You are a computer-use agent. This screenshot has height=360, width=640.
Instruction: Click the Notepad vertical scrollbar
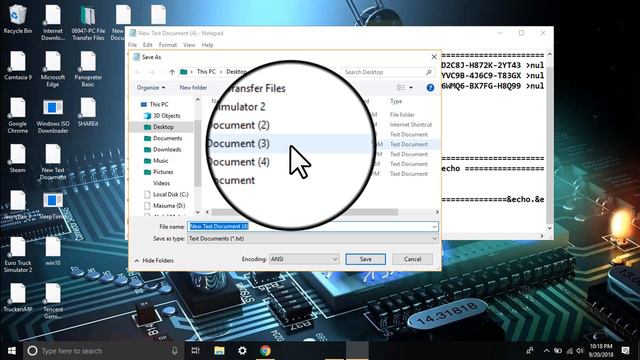[549, 141]
